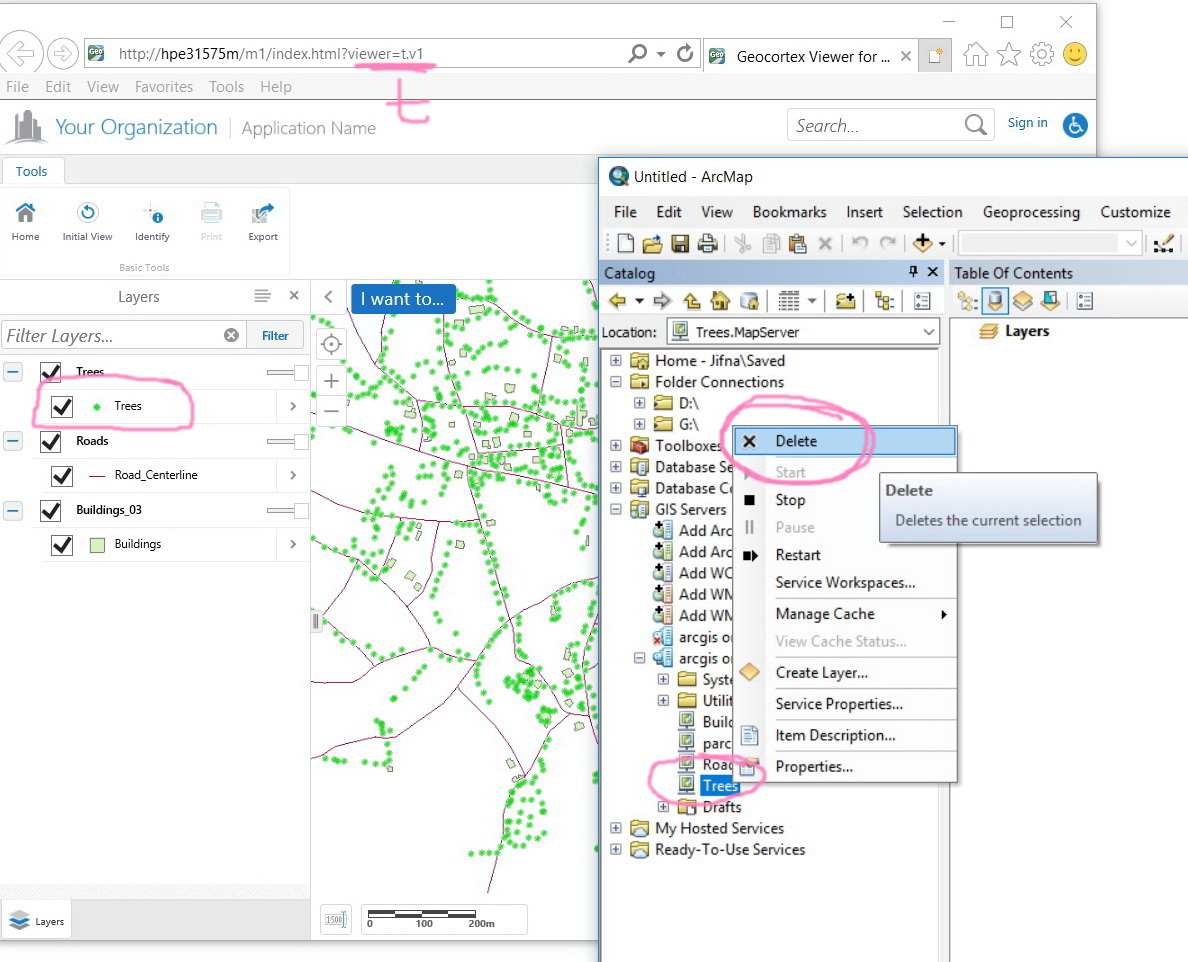This screenshot has width=1188, height=962.
Task: Click List By Drawing Order in Table Of Contents
Action: click(x=968, y=301)
